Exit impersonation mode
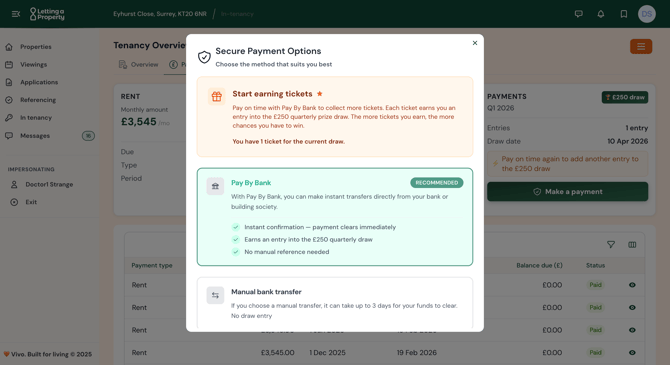 coord(31,202)
